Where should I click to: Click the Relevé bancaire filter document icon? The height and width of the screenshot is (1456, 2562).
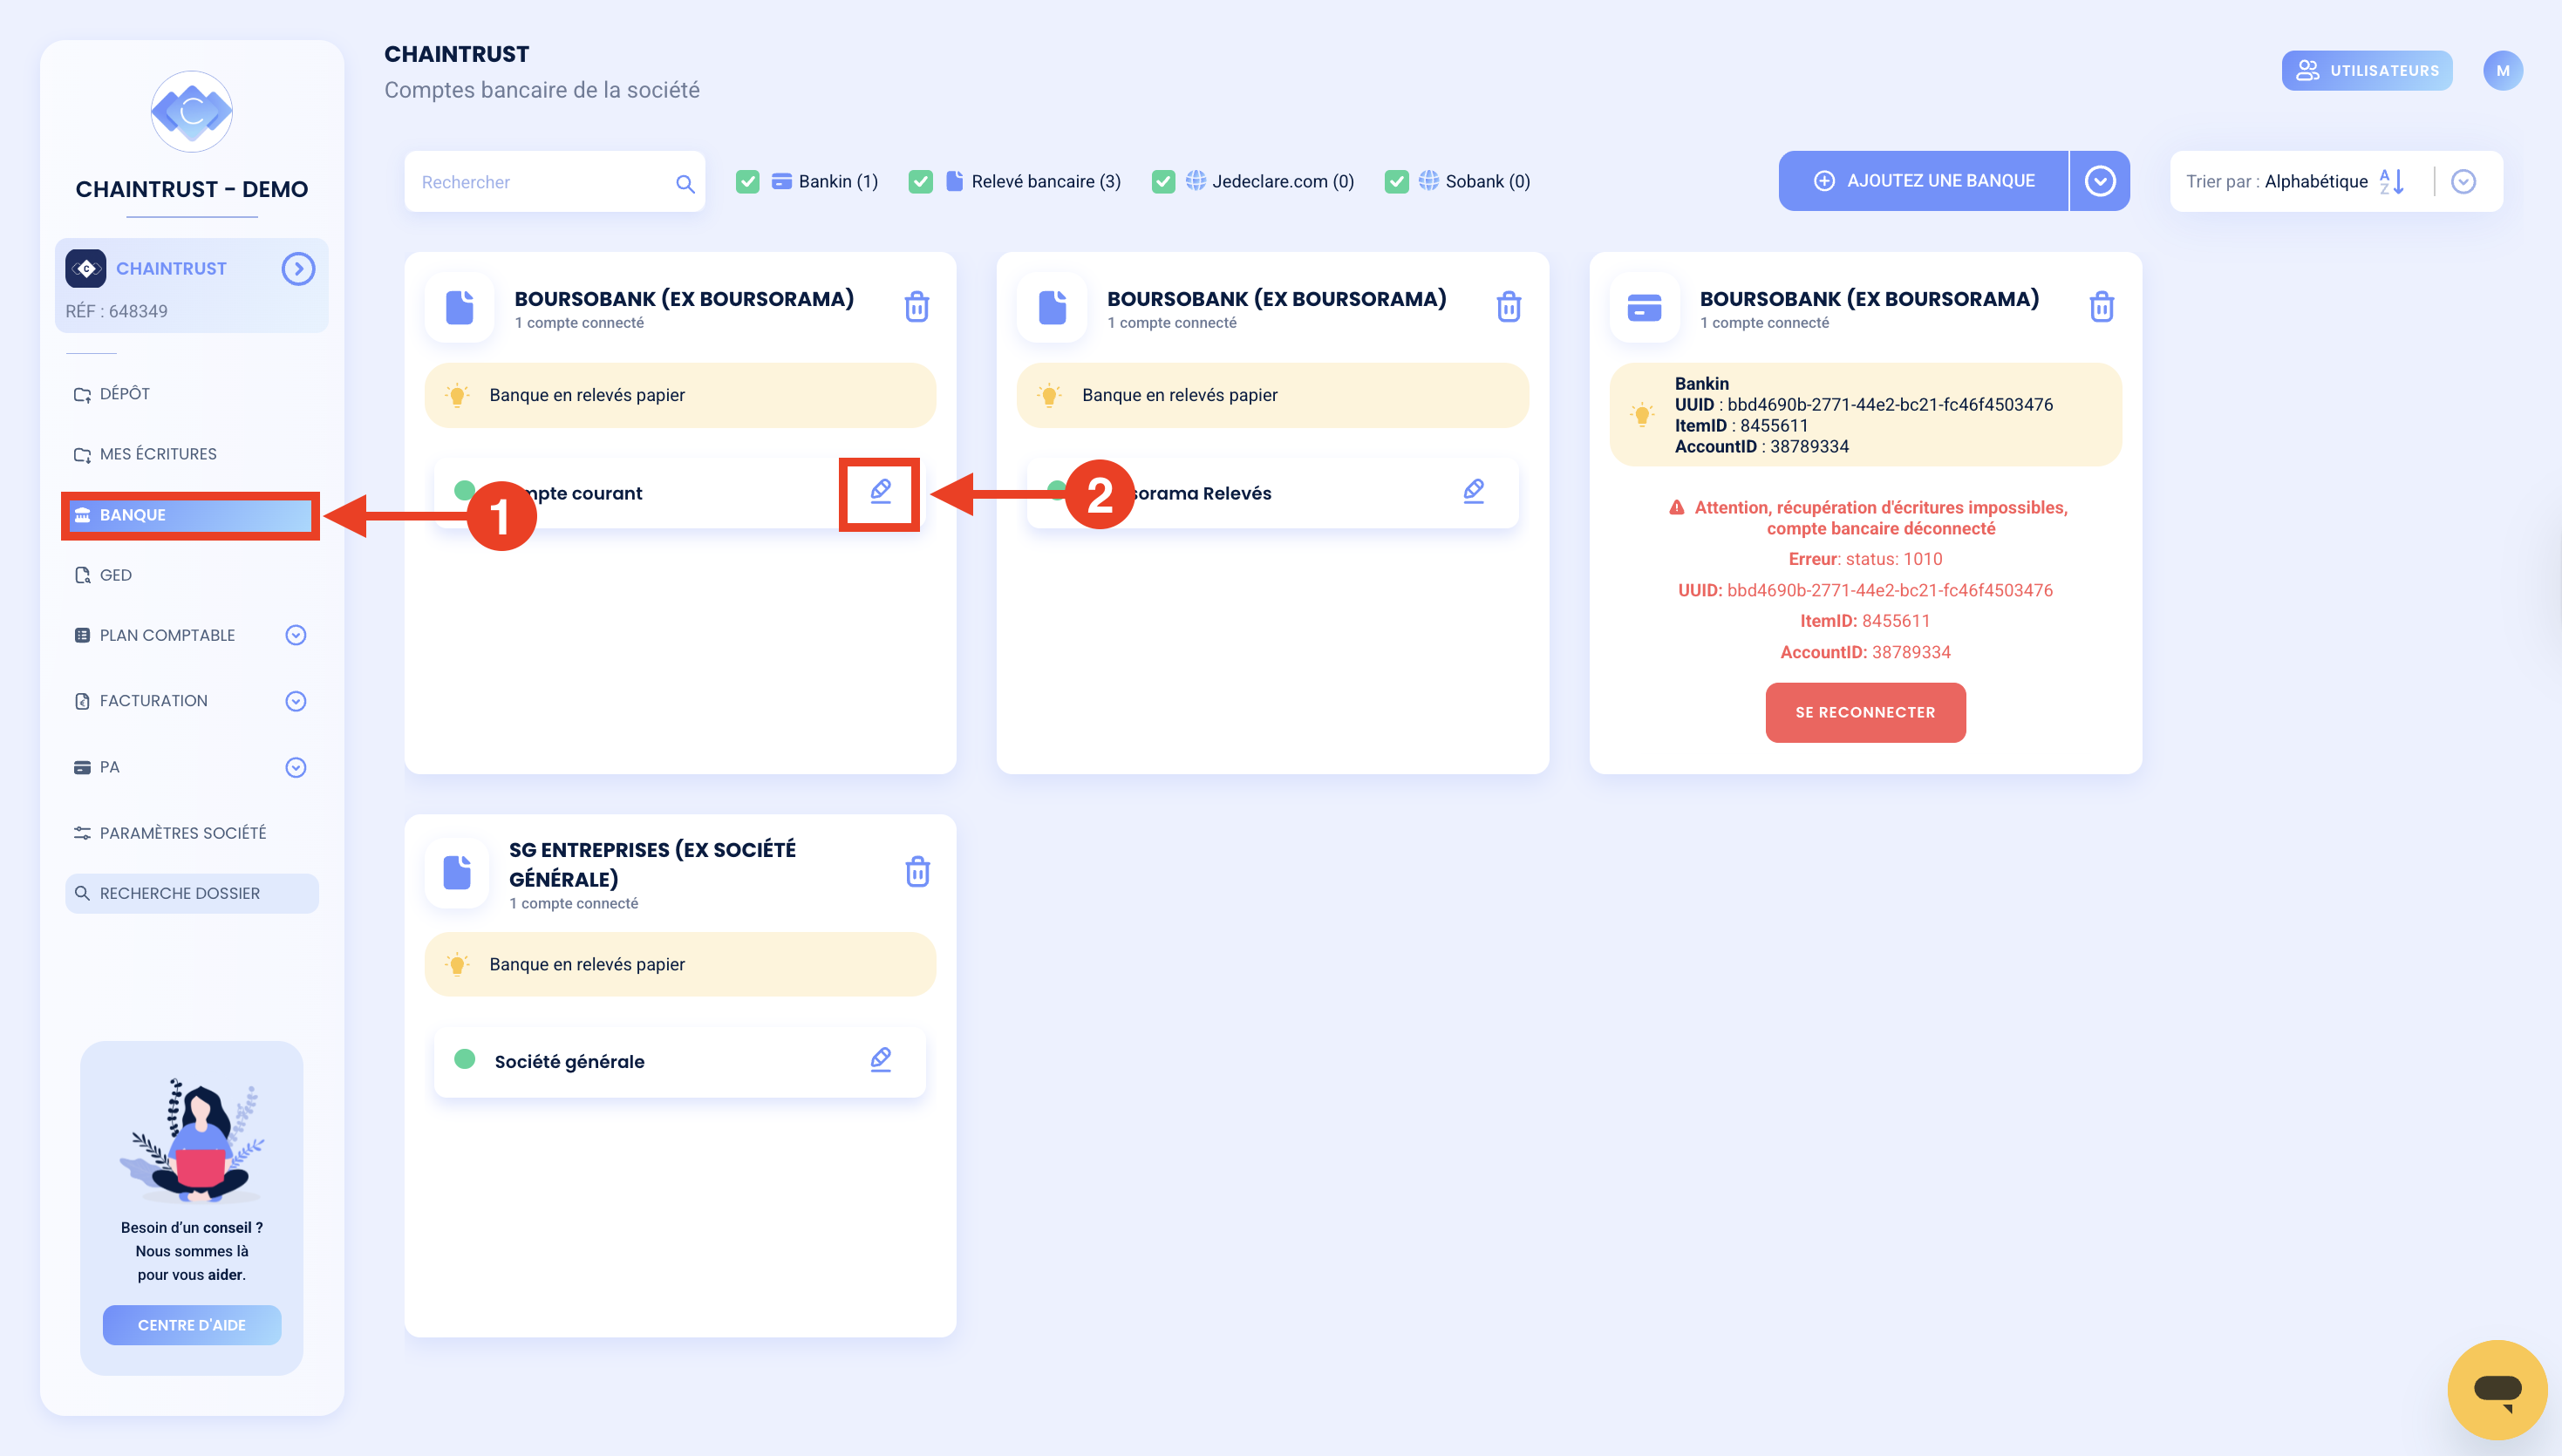click(x=954, y=181)
